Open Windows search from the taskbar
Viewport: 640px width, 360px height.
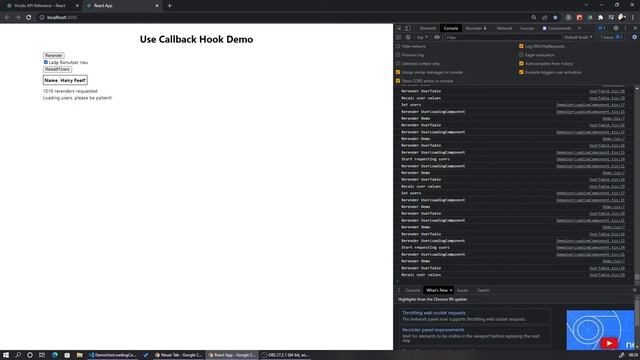pyautogui.click(x=18, y=355)
